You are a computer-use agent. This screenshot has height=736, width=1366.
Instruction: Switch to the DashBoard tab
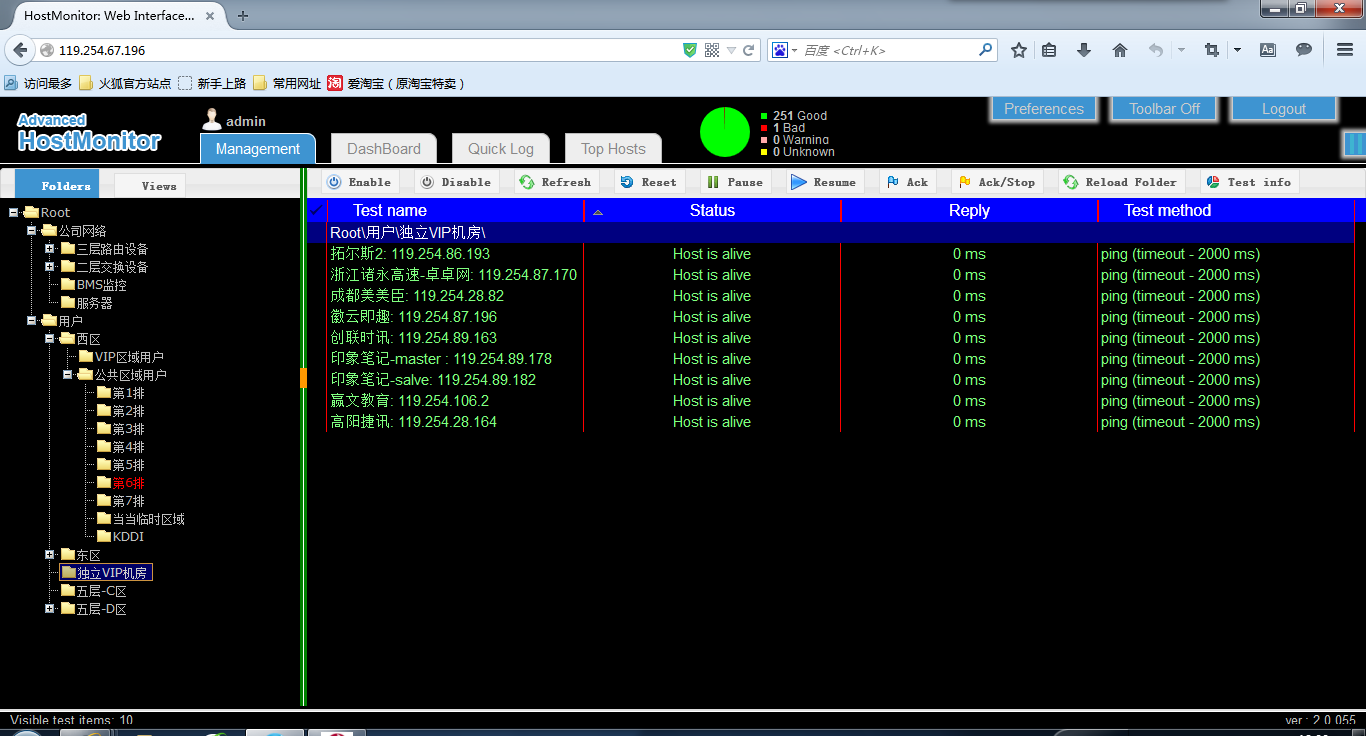click(x=384, y=149)
